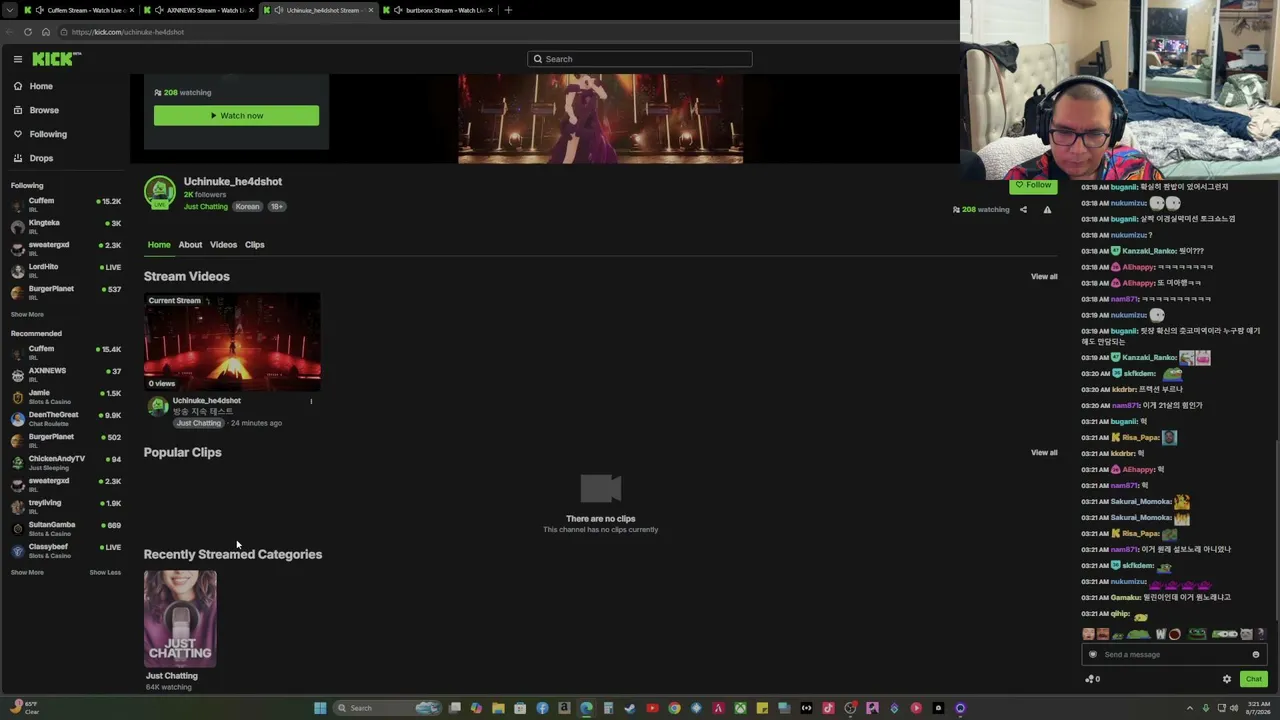Open the browser tab list dropdown

9,10
